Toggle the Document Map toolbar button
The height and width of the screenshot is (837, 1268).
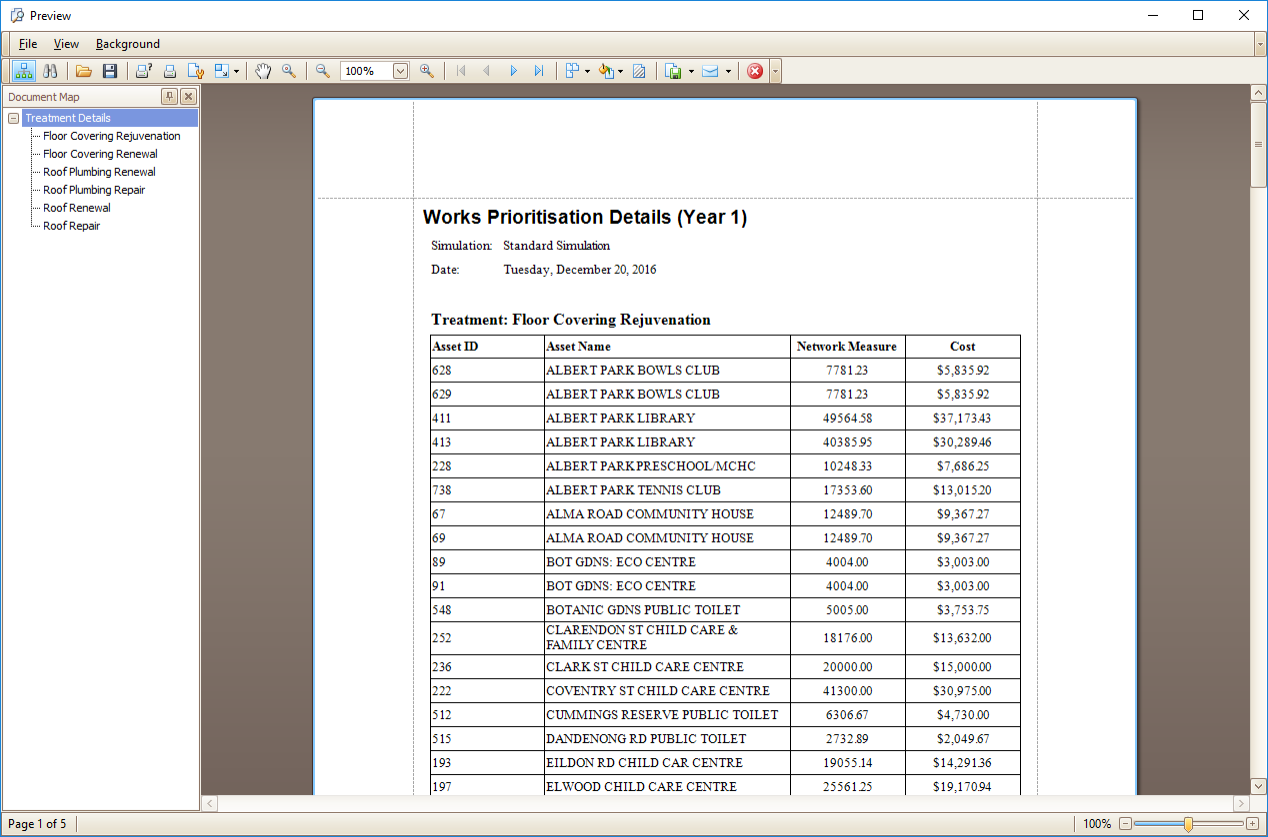[23, 71]
